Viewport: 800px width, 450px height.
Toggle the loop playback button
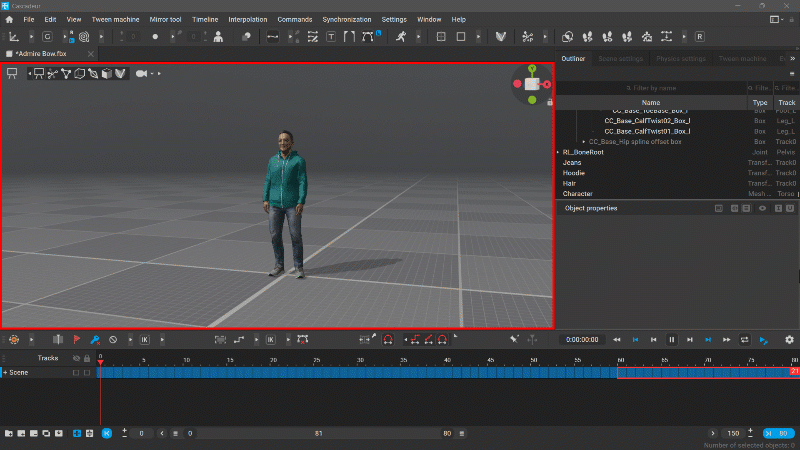744,340
